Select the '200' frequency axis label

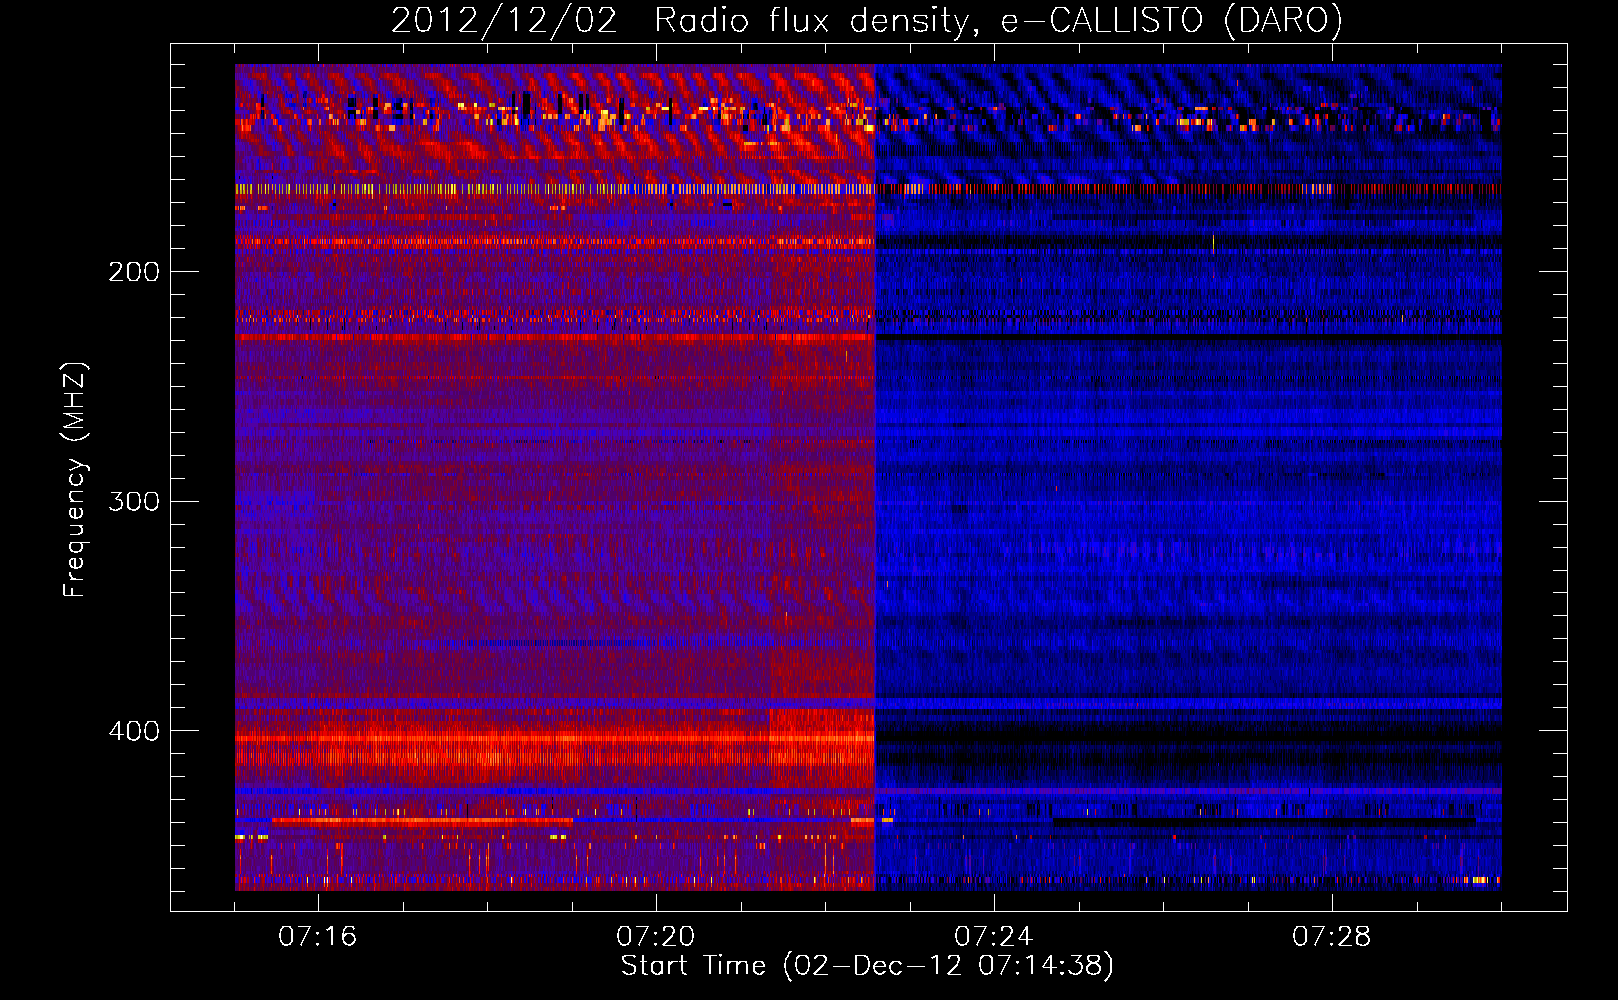134,271
